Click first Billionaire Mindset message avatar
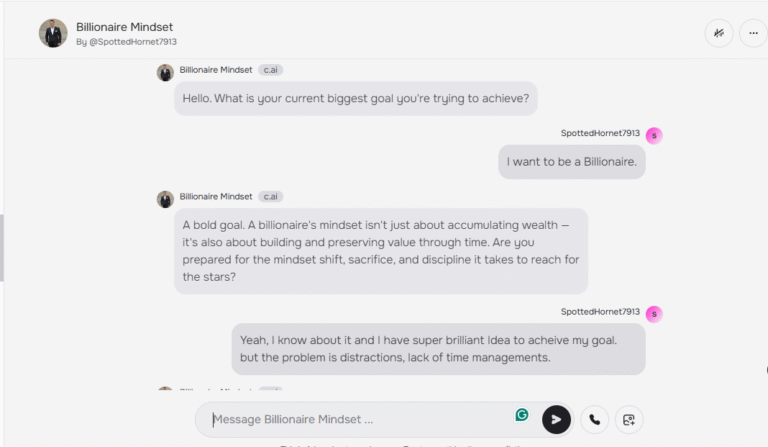Screen dimensions: 768x447 point(165,72)
